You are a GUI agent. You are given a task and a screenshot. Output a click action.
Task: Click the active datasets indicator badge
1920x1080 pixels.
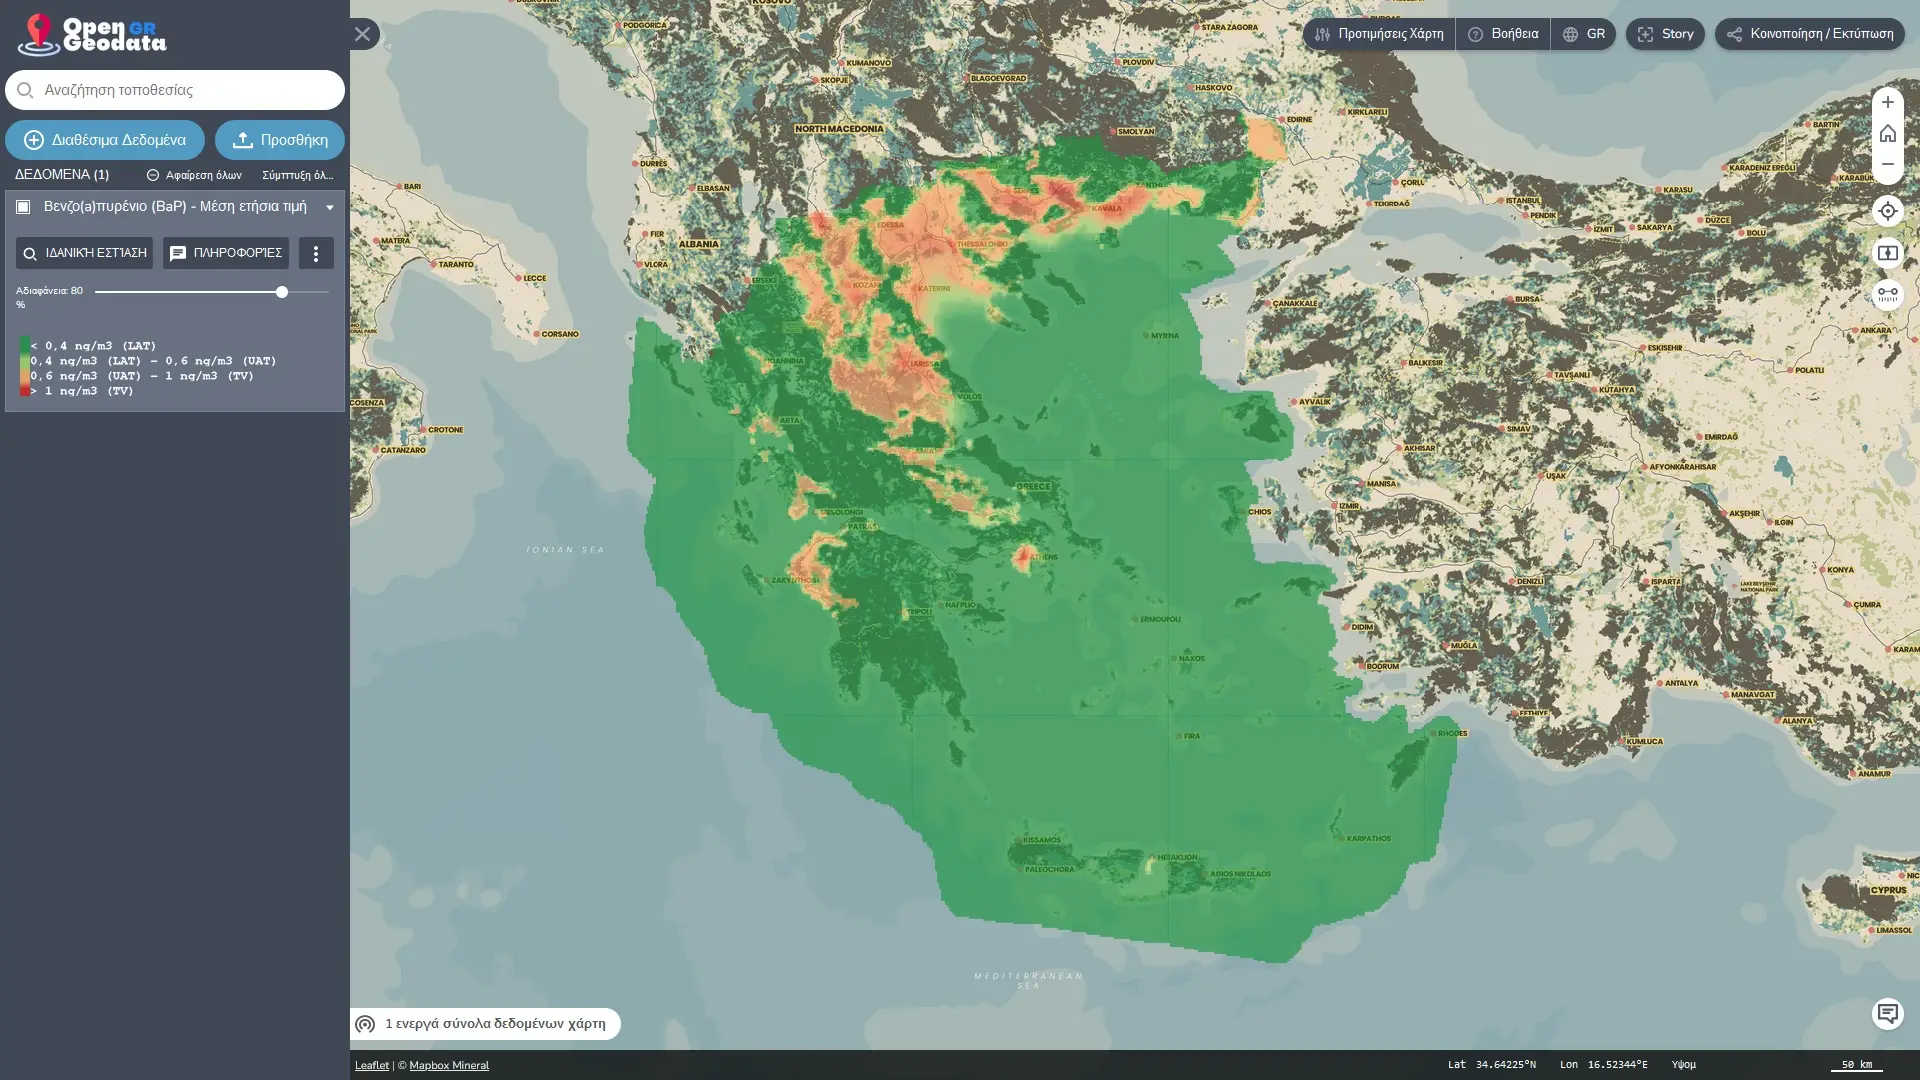point(485,1024)
